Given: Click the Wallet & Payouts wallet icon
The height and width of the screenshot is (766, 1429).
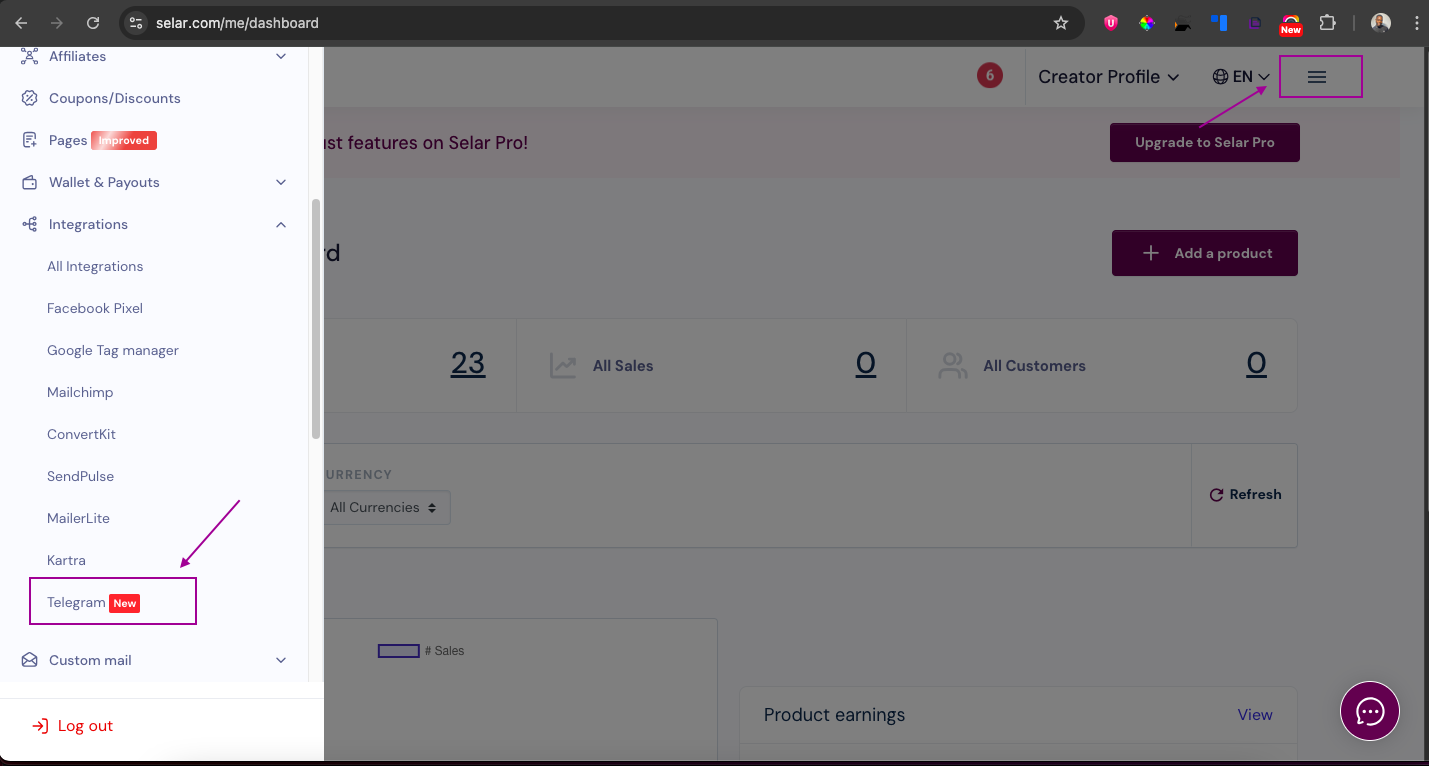Looking at the screenshot, I should (x=30, y=182).
